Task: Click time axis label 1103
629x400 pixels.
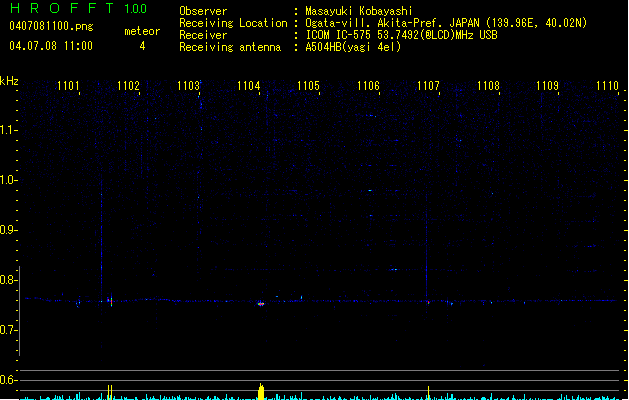Action: (x=188, y=86)
